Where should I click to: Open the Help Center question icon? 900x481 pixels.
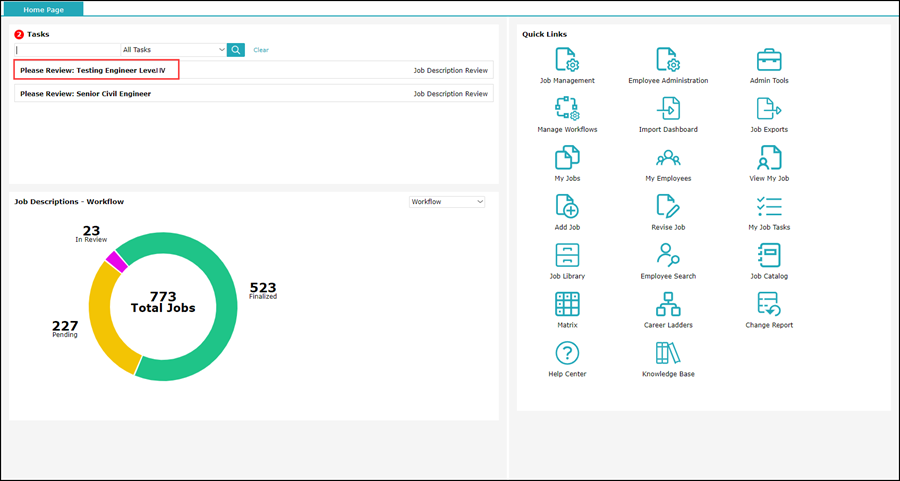567,352
